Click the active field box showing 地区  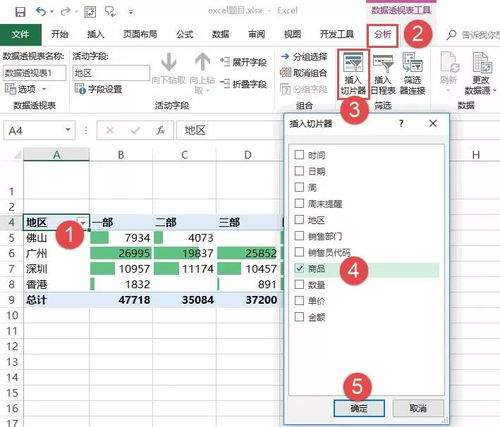tap(111, 73)
